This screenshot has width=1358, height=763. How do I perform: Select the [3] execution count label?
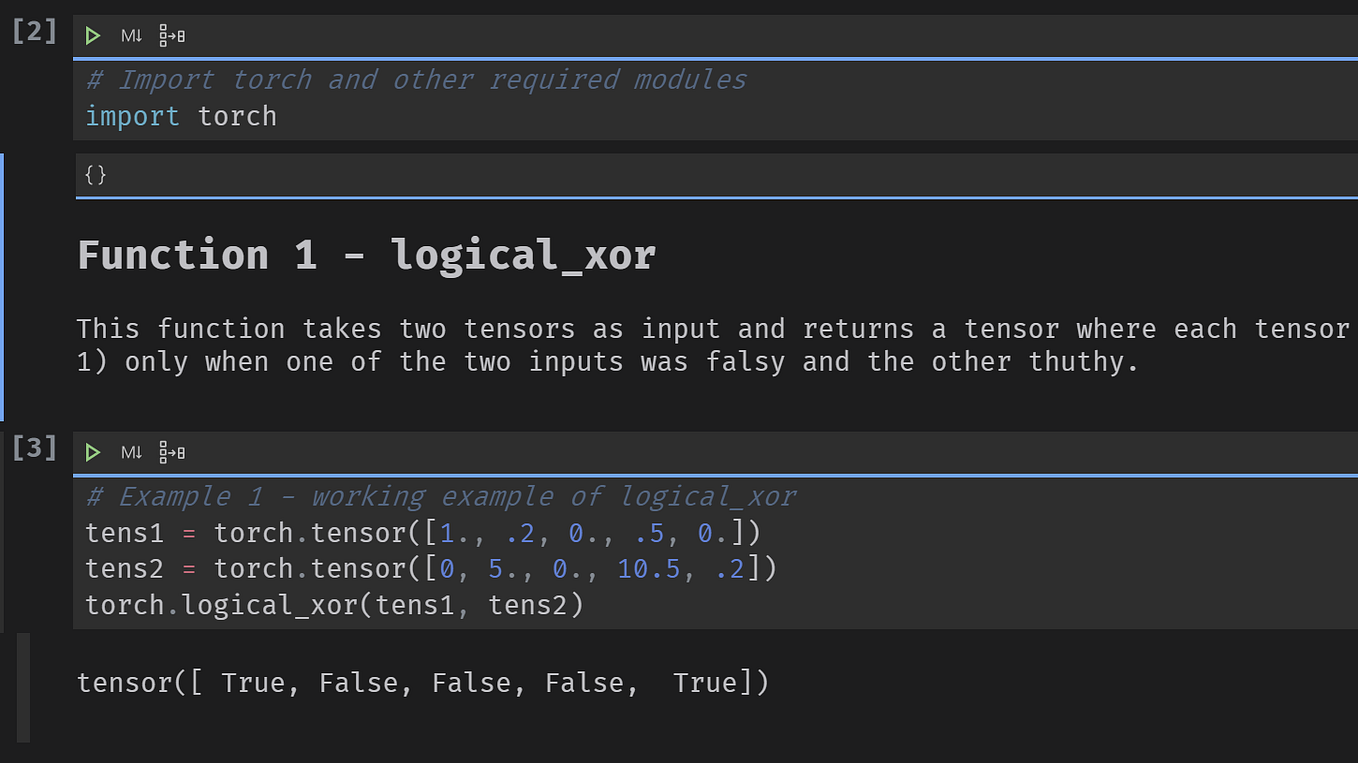(x=35, y=448)
